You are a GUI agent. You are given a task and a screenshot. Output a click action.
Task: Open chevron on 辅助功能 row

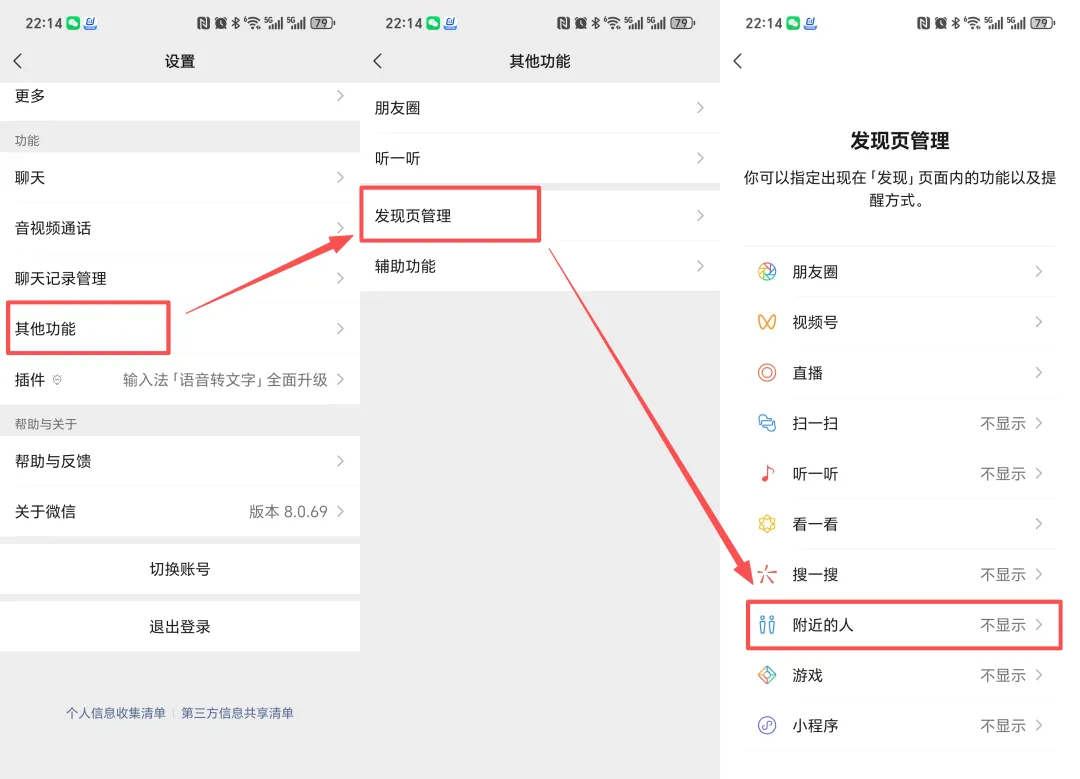click(x=700, y=266)
